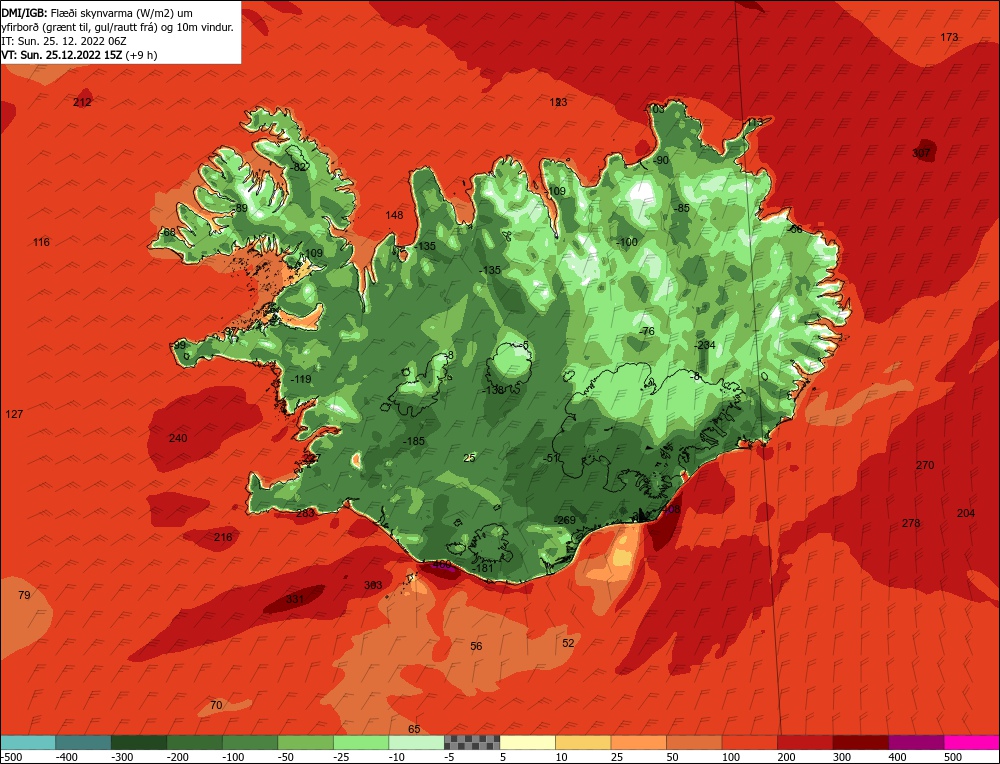
Task: Click the value 65 above the legend
Action: (x=414, y=729)
